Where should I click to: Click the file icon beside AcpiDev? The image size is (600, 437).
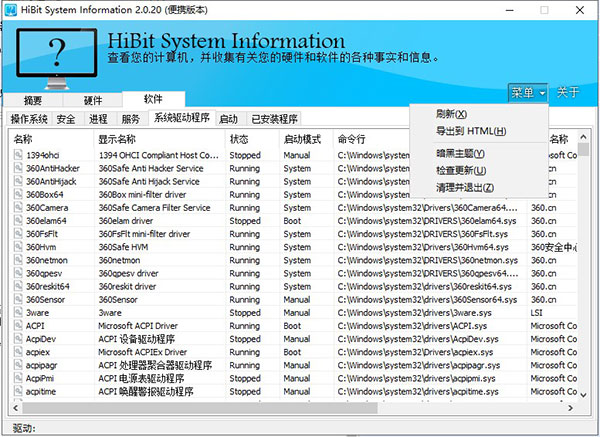point(18,339)
